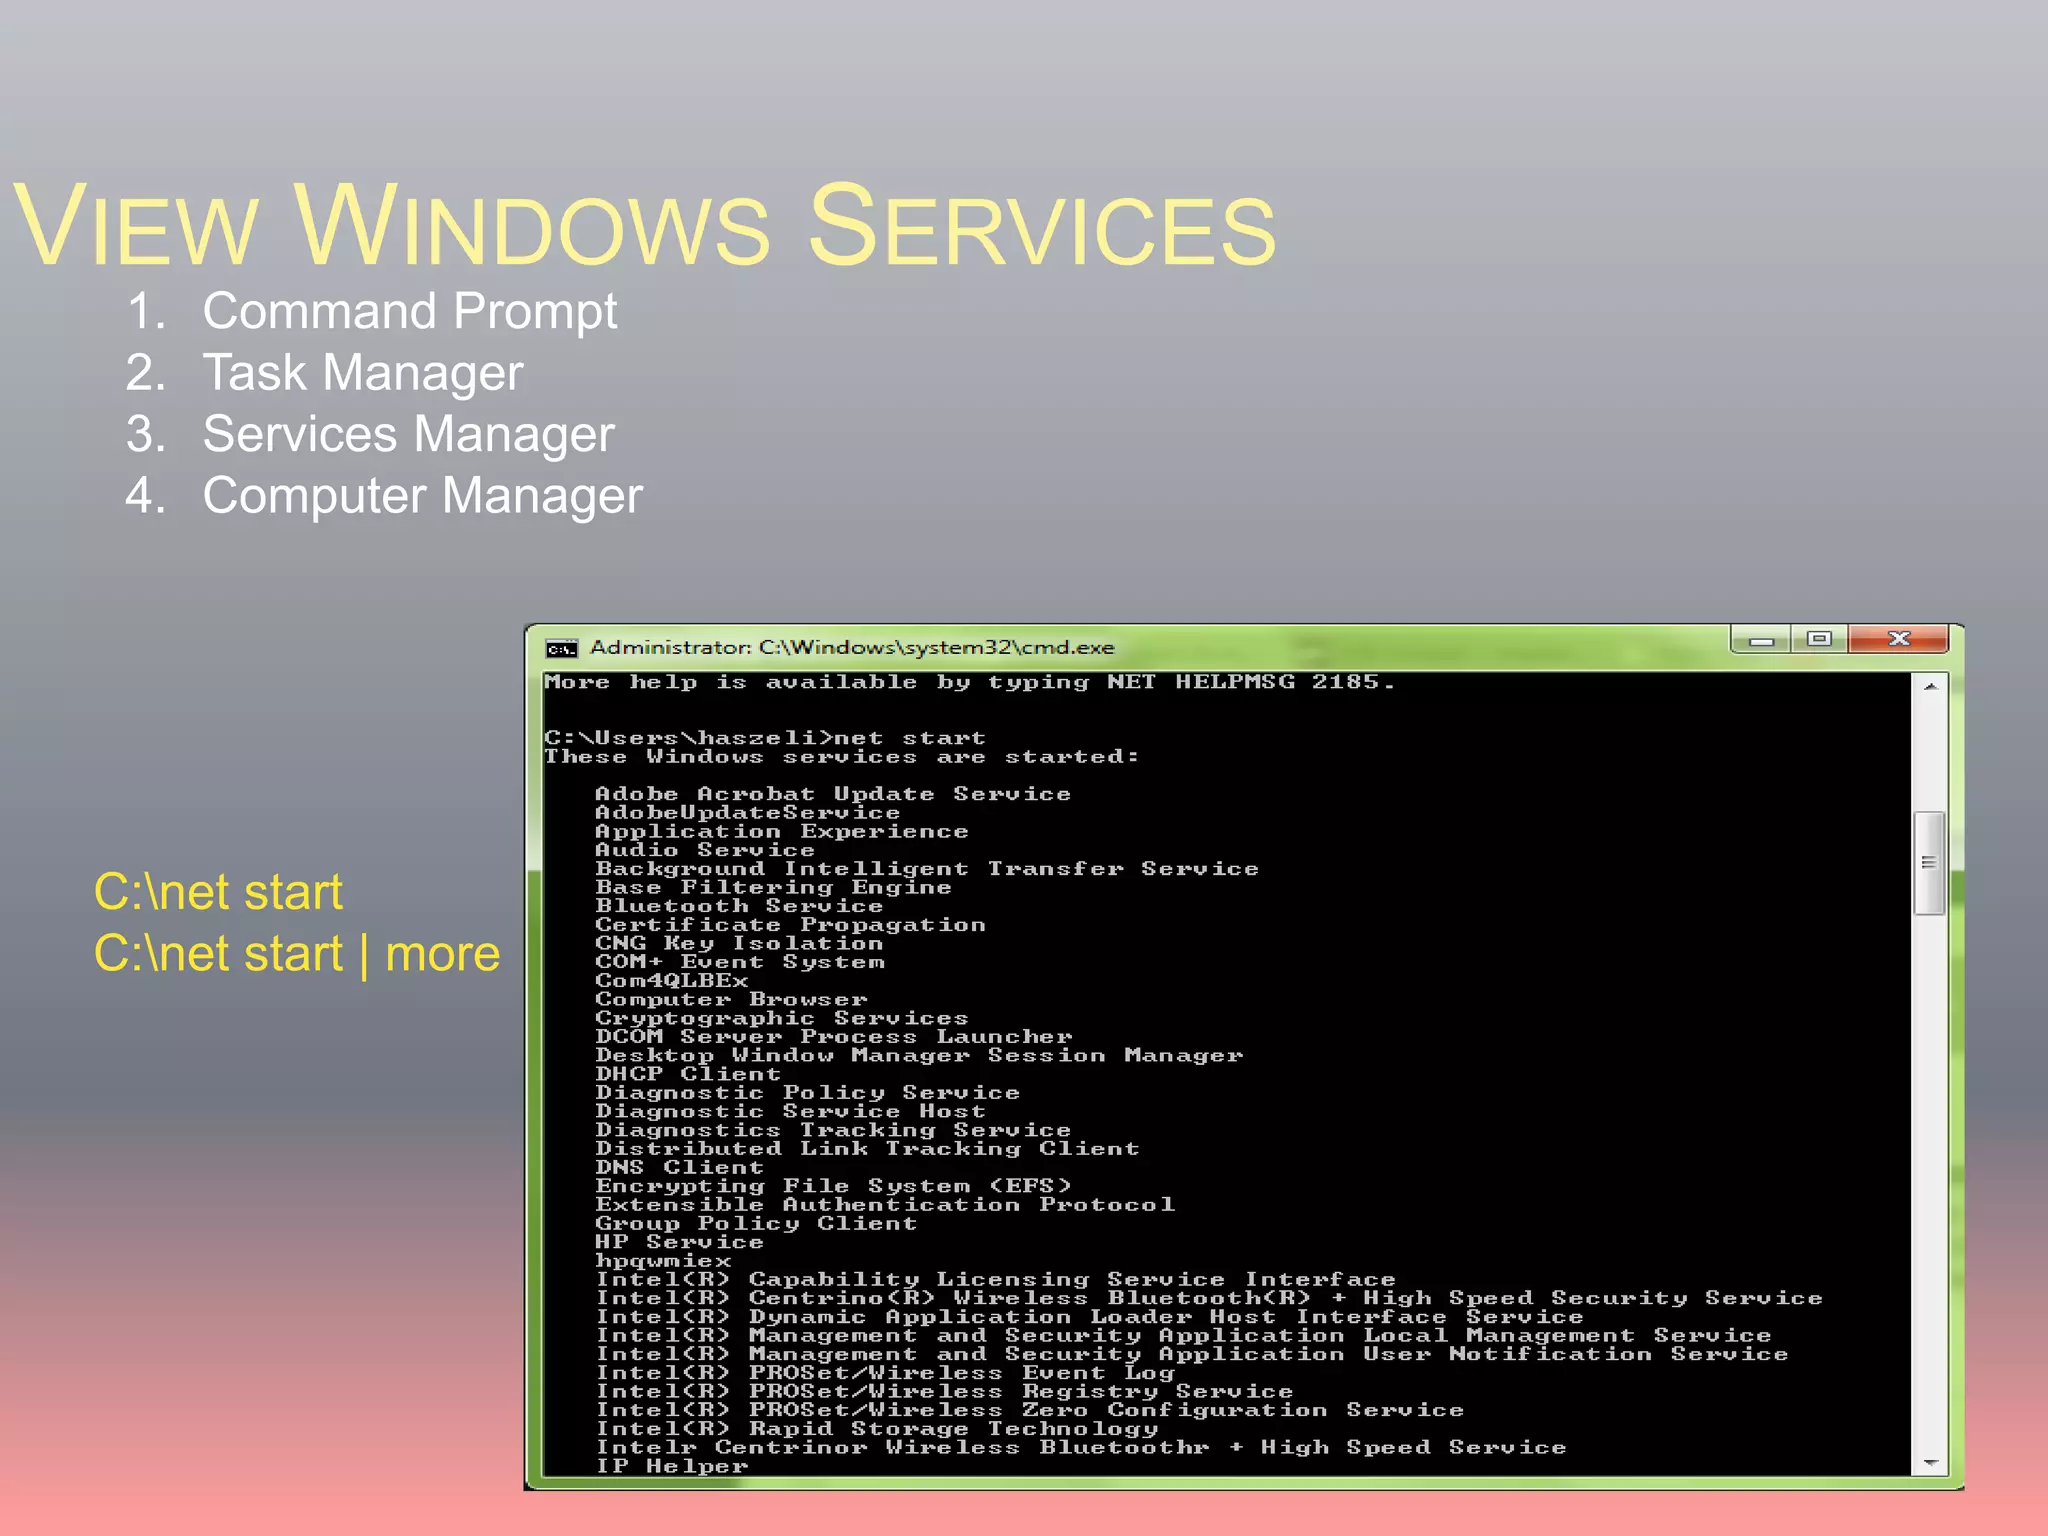The image size is (2048, 1536).
Task: Minimize the cmd.exe window
Action: 1761,640
